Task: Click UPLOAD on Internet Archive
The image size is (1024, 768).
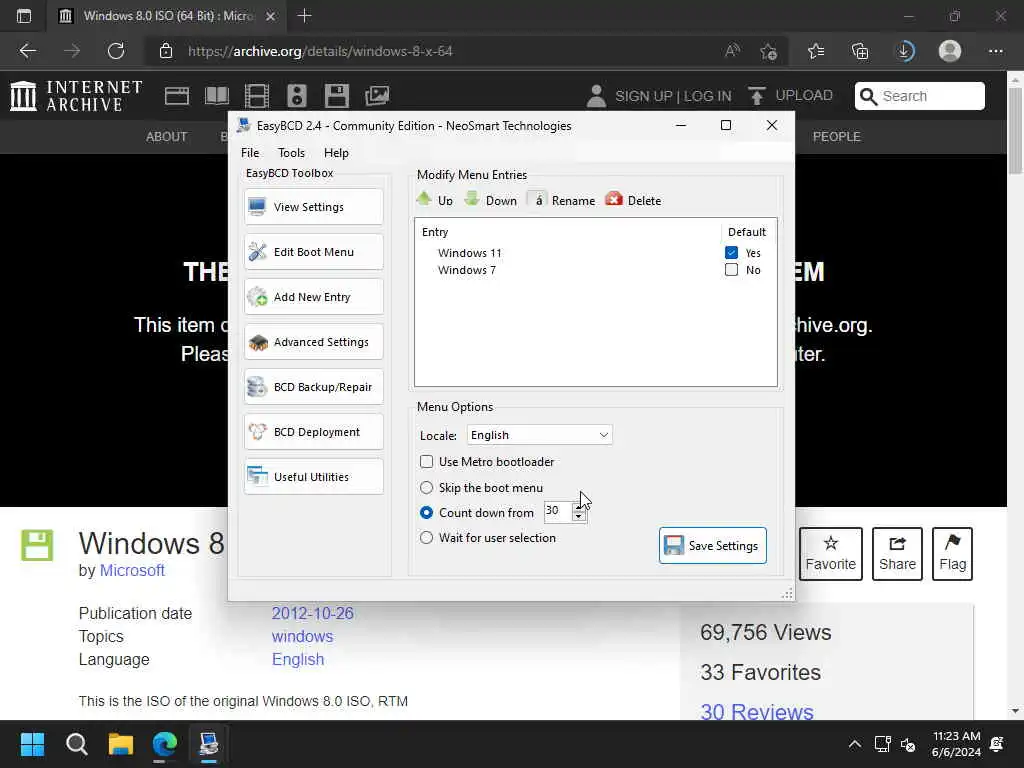Action: click(790, 95)
